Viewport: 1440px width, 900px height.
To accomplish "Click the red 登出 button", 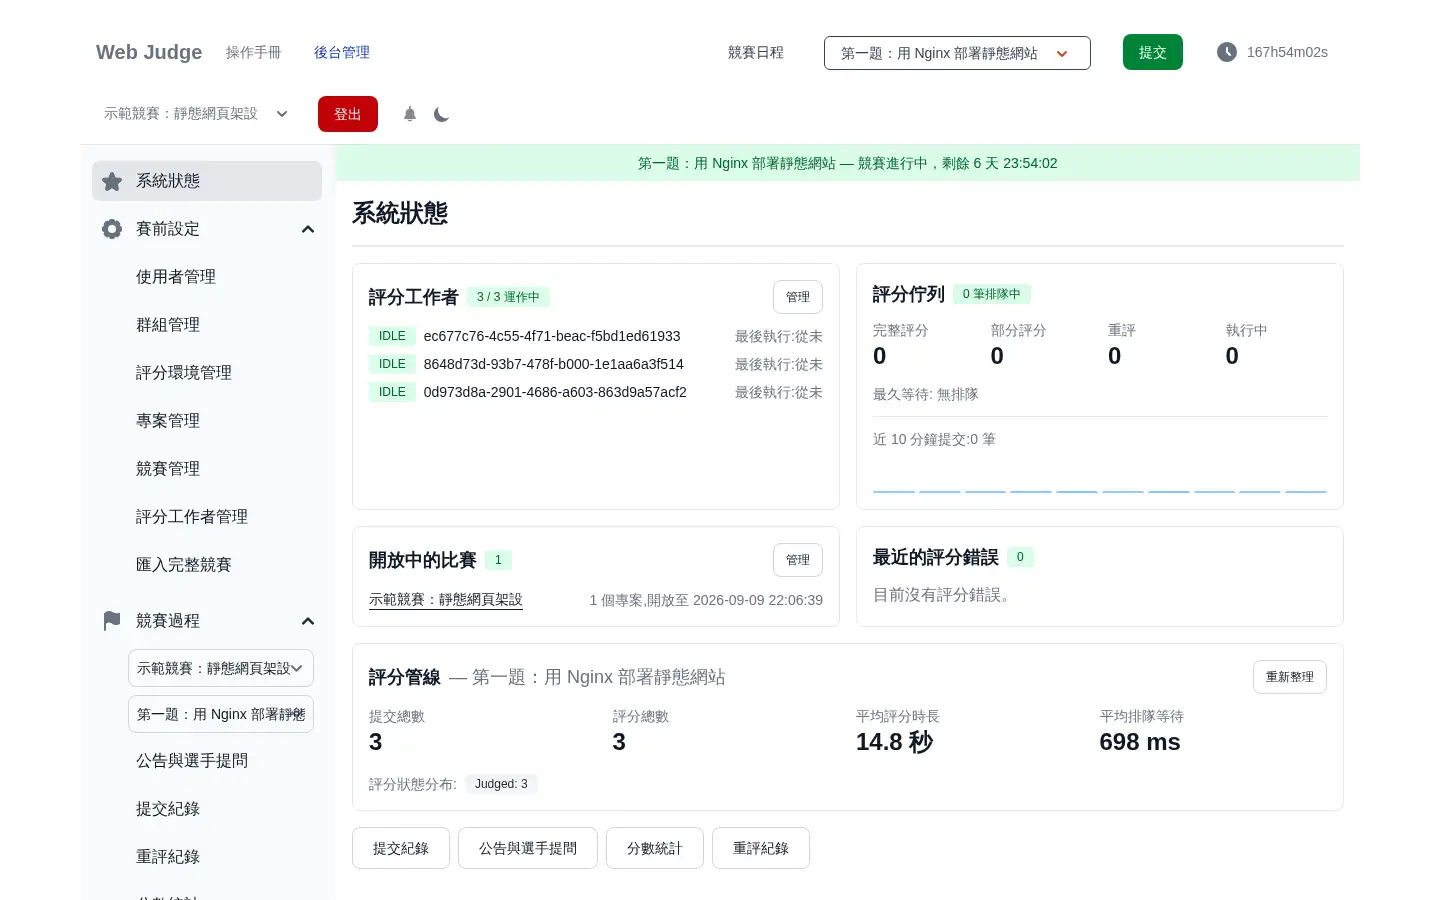I will click(348, 114).
